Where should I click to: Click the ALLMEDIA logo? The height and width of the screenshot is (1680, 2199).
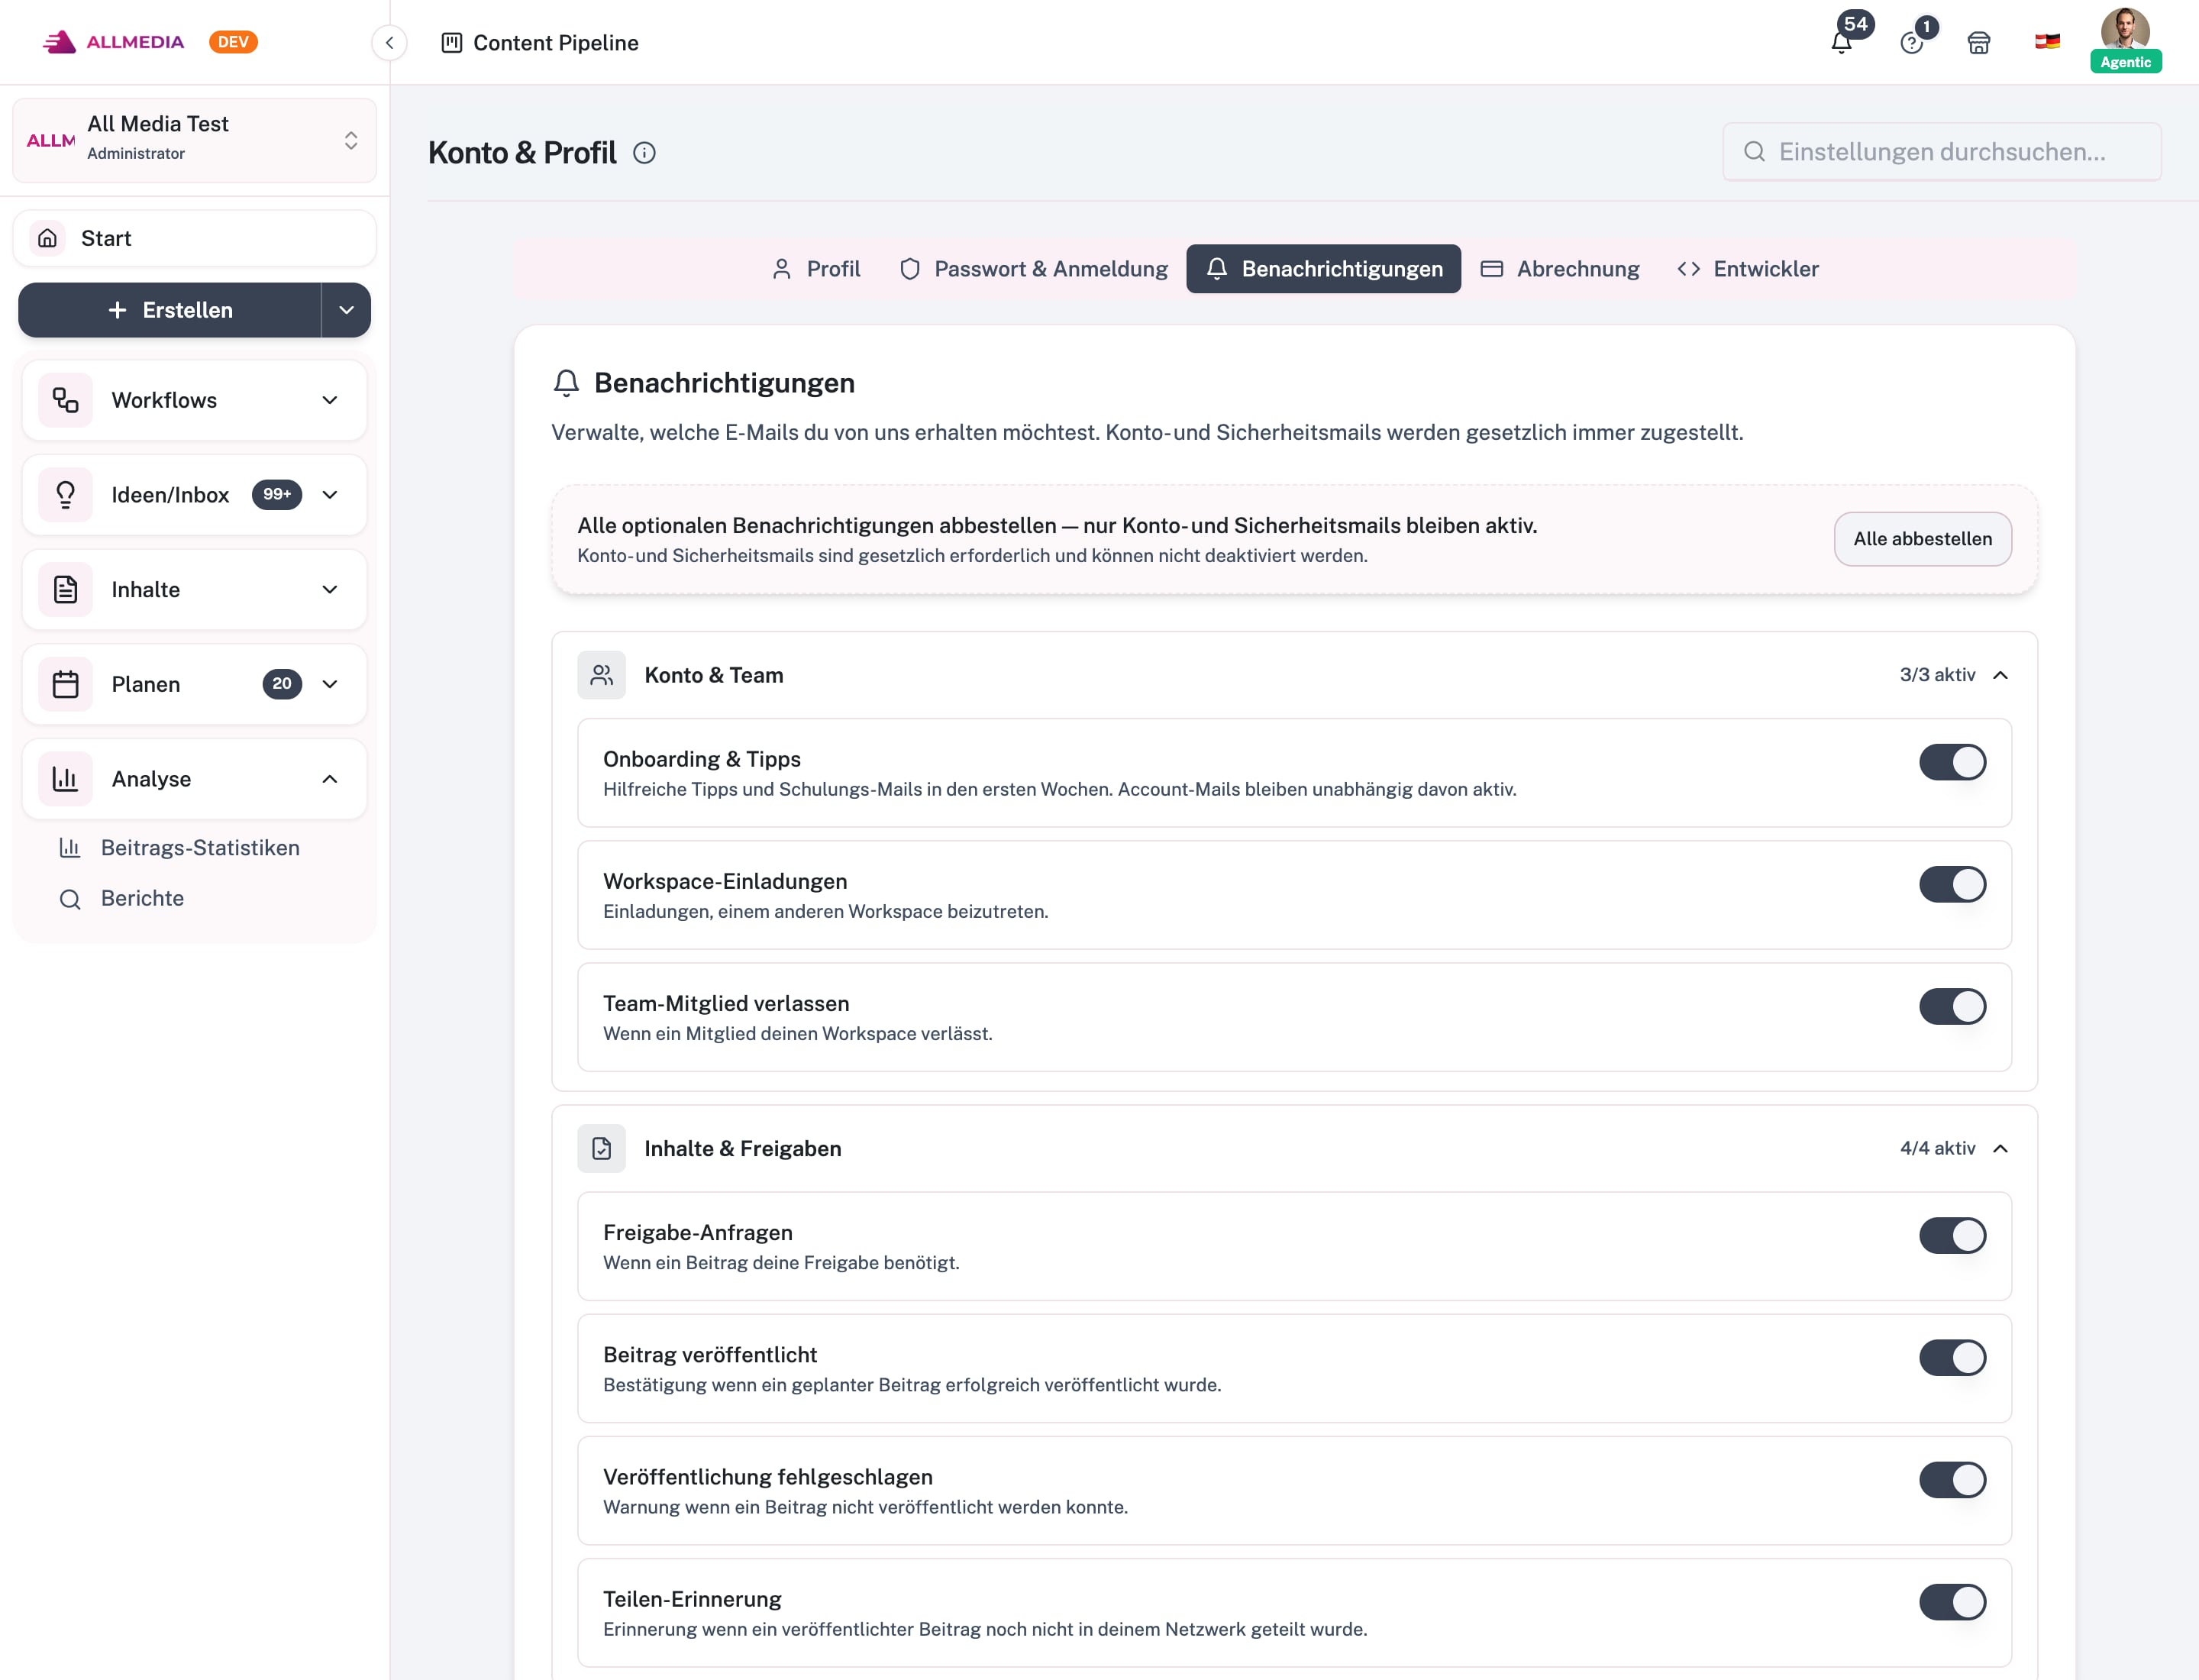click(113, 42)
